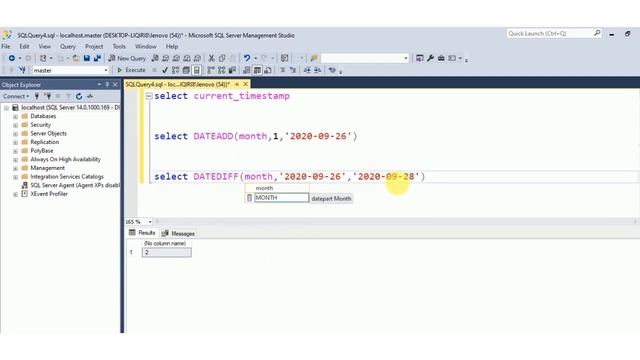Open the Edit menu
The width and height of the screenshot is (640, 360).
[24, 47]
